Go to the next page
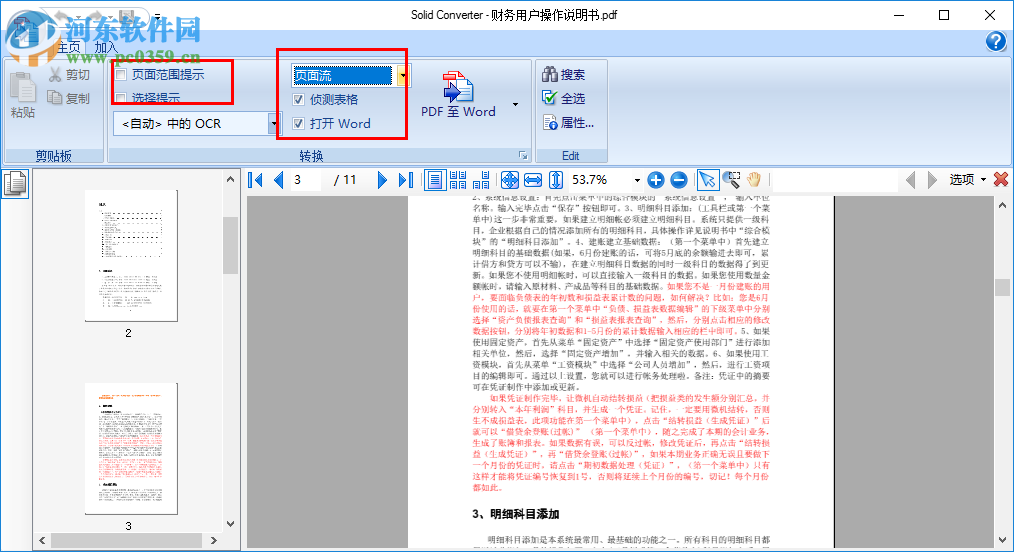 point(382,180)
